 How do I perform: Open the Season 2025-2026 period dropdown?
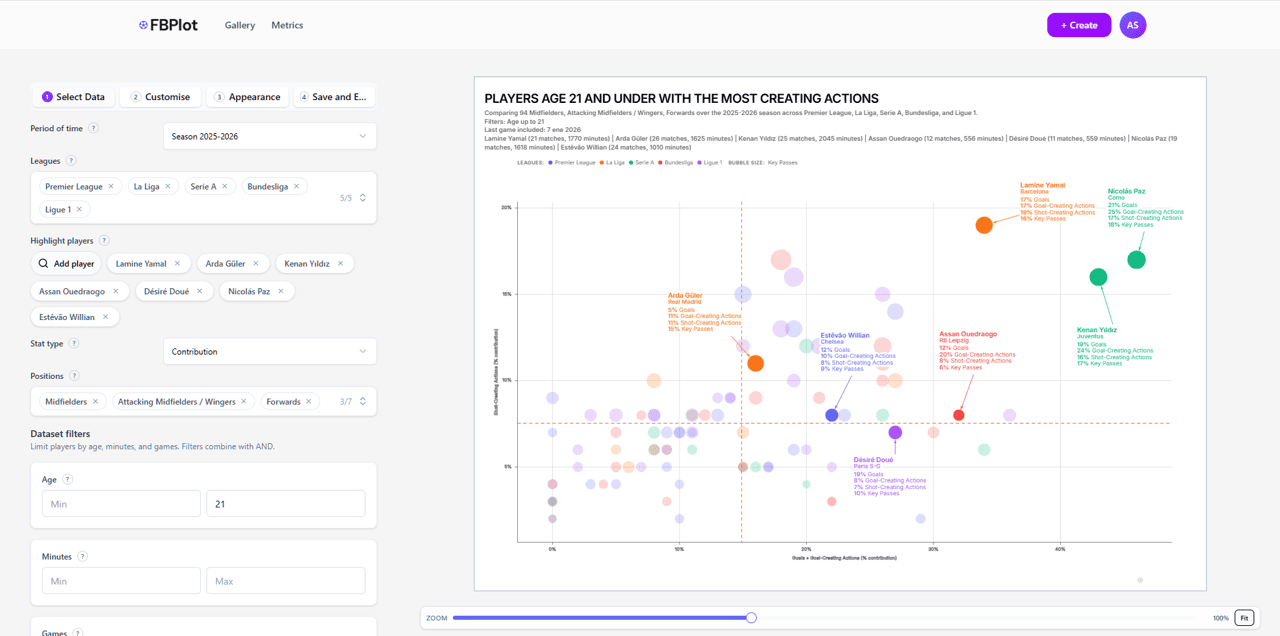pos(269,136)
